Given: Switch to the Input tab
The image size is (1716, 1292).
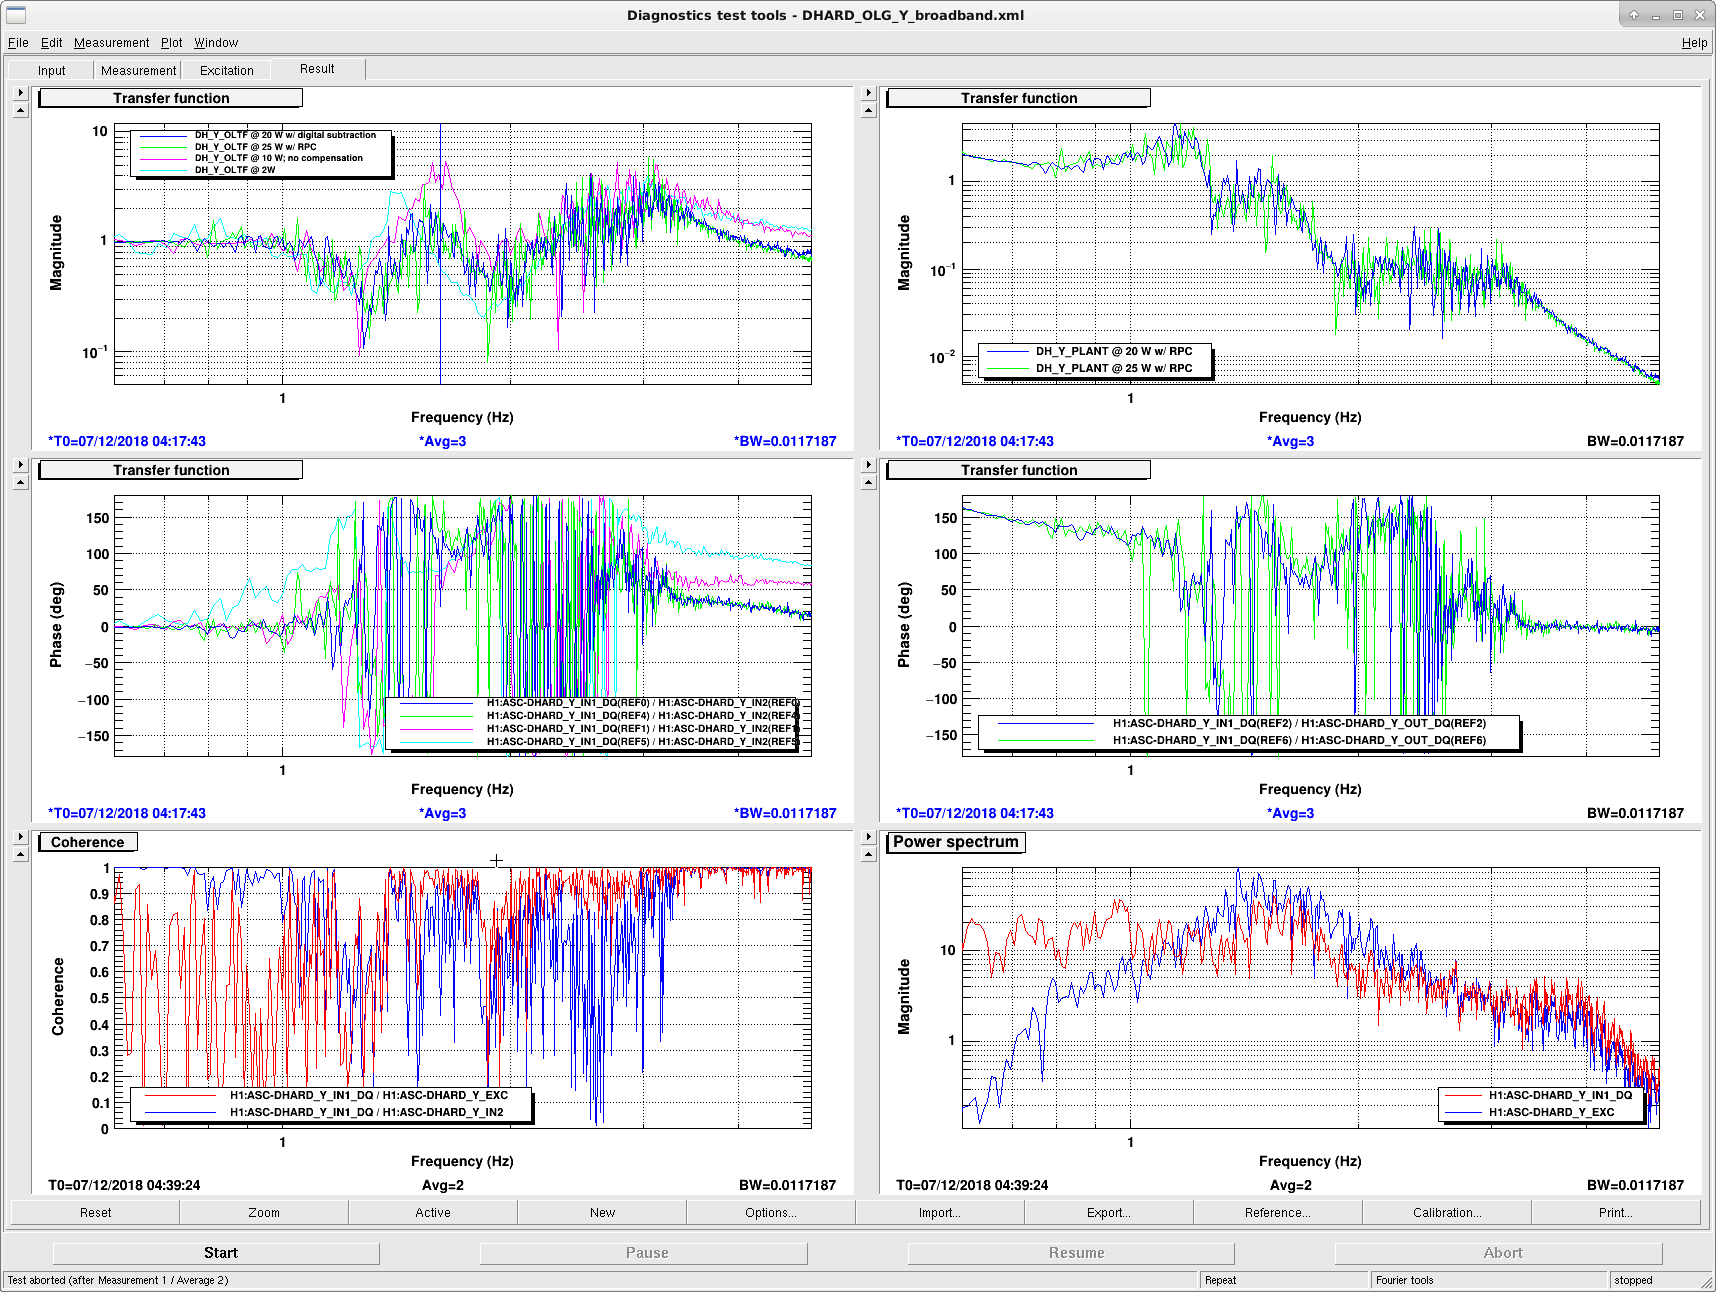Looking at the screenshot, I should 51,70.
